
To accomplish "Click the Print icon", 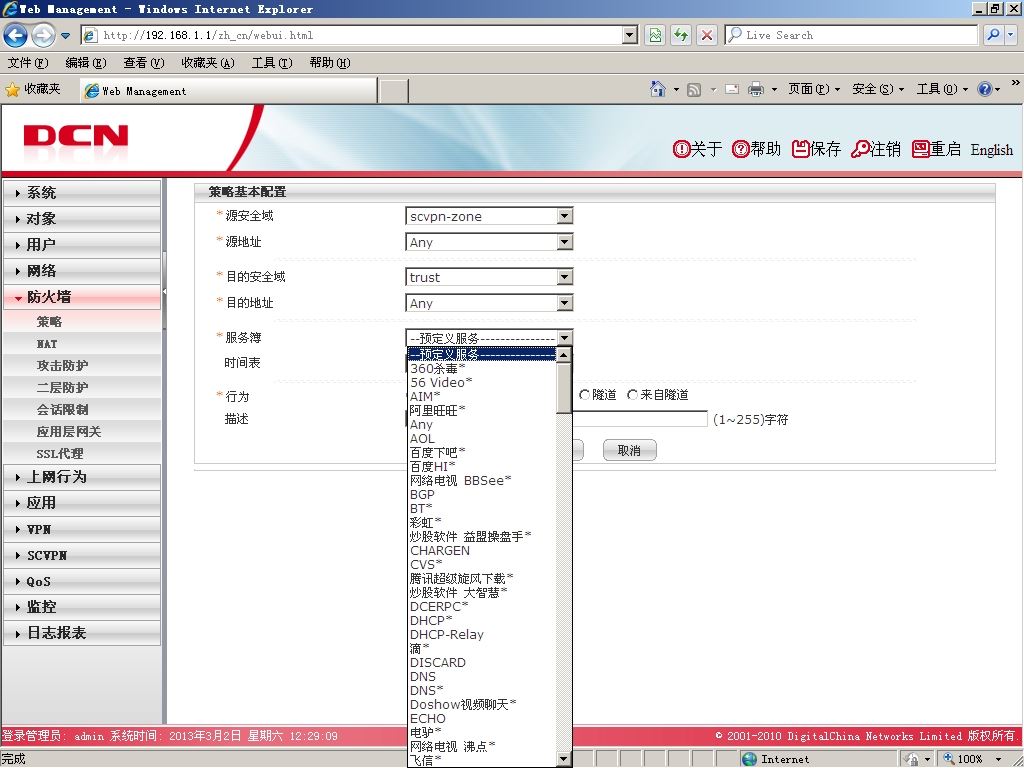I will pos(756,89).
